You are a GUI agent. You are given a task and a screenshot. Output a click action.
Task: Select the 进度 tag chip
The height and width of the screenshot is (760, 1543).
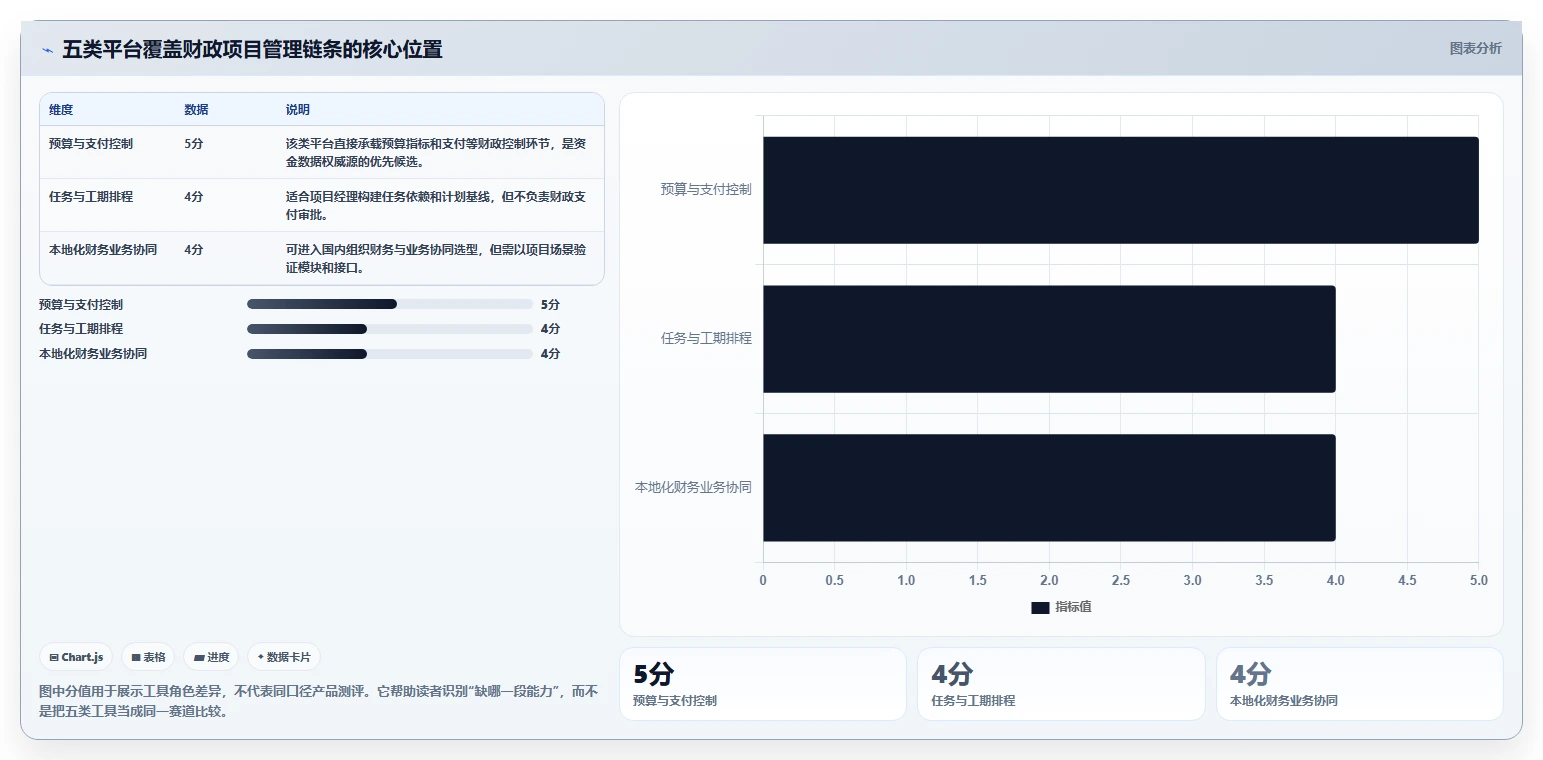(x=211, y=657)
